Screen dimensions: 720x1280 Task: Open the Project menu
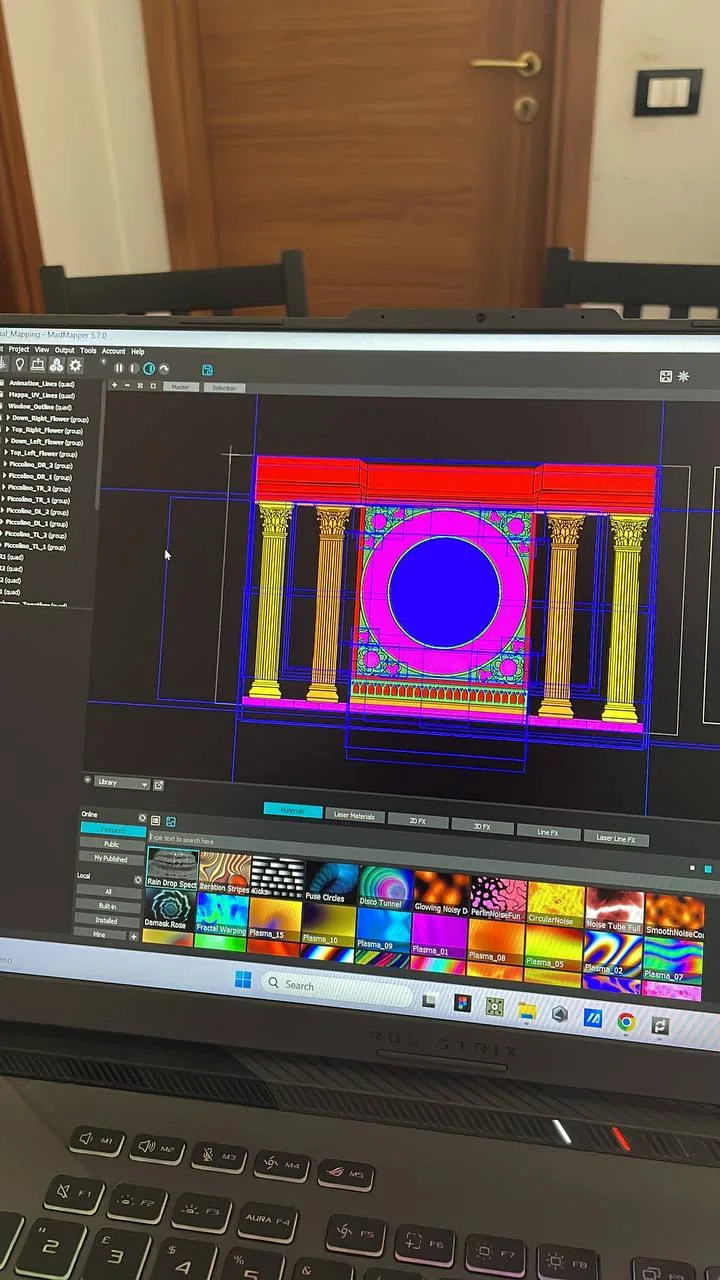tap(19, 350)
